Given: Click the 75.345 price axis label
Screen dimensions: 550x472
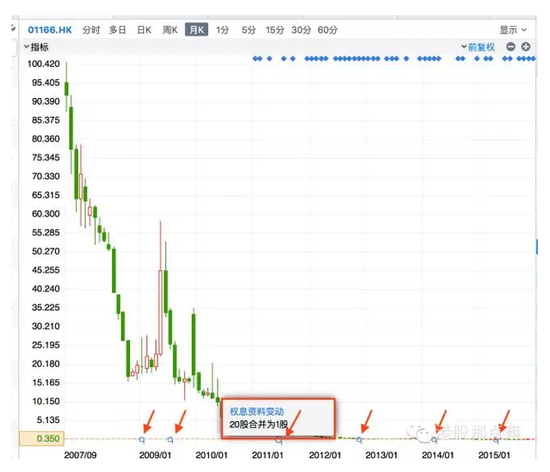Looking at the screenshot, I should tap(46, 157).
